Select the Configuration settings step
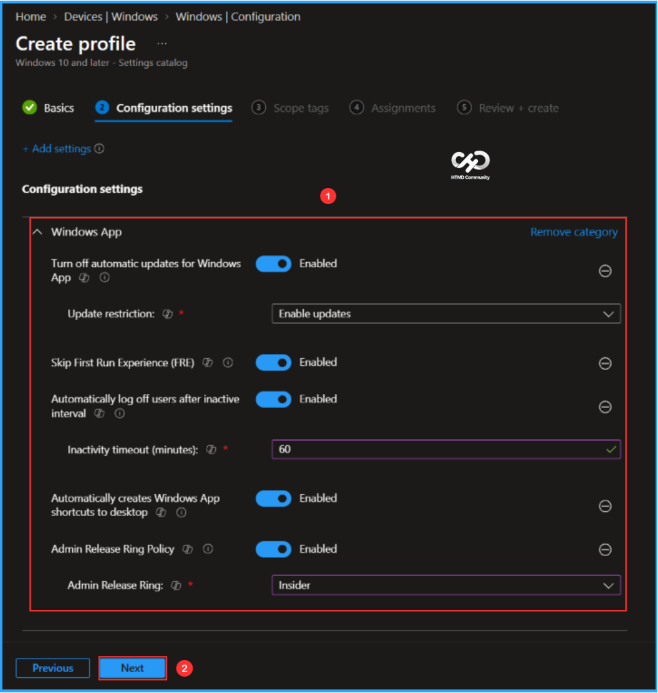This screenshot has height=693, width=658. (164, 108)
